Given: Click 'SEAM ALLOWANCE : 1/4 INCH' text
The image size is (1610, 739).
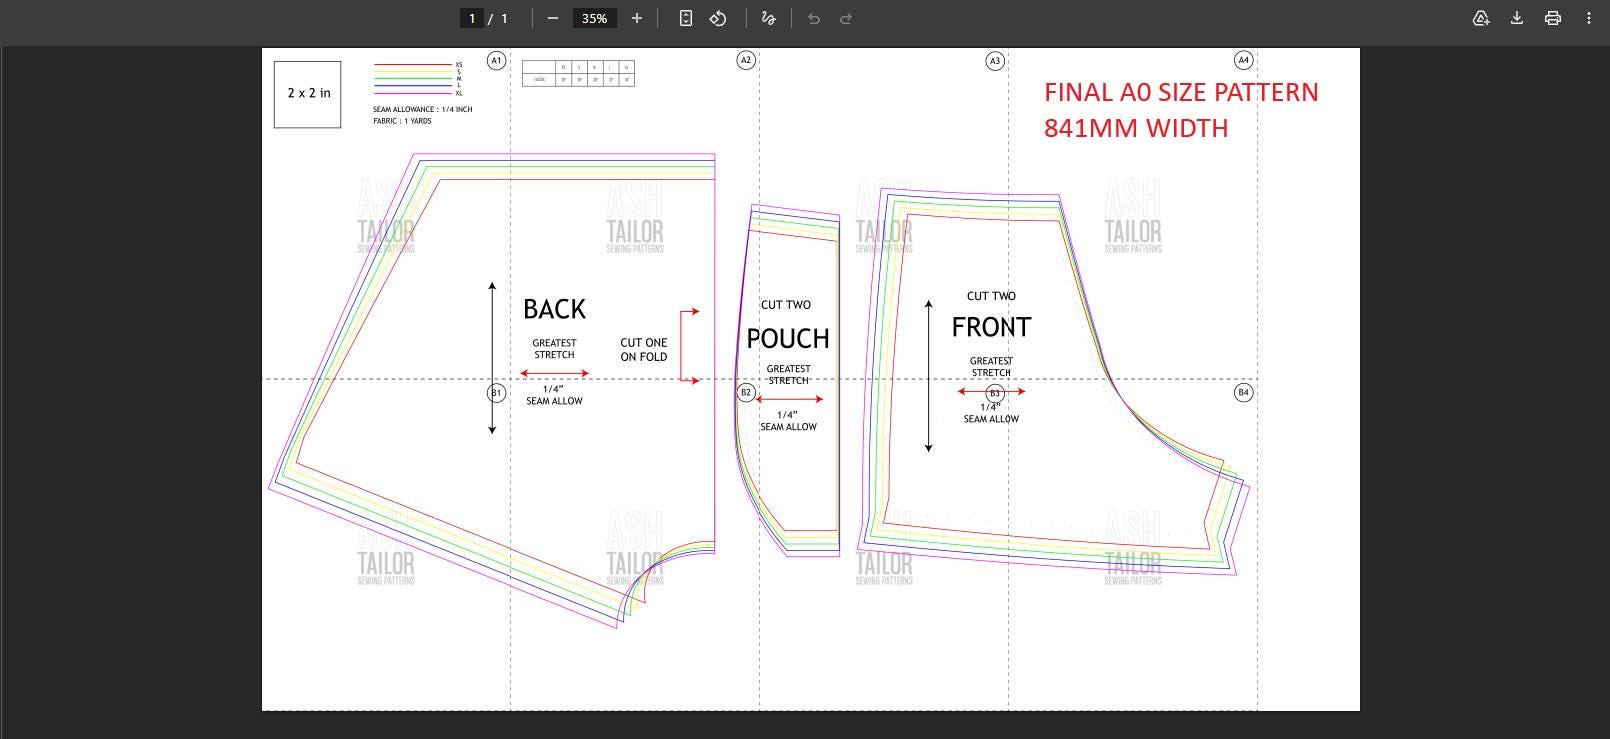Looking at the screenshot, I should coord(423,109).
